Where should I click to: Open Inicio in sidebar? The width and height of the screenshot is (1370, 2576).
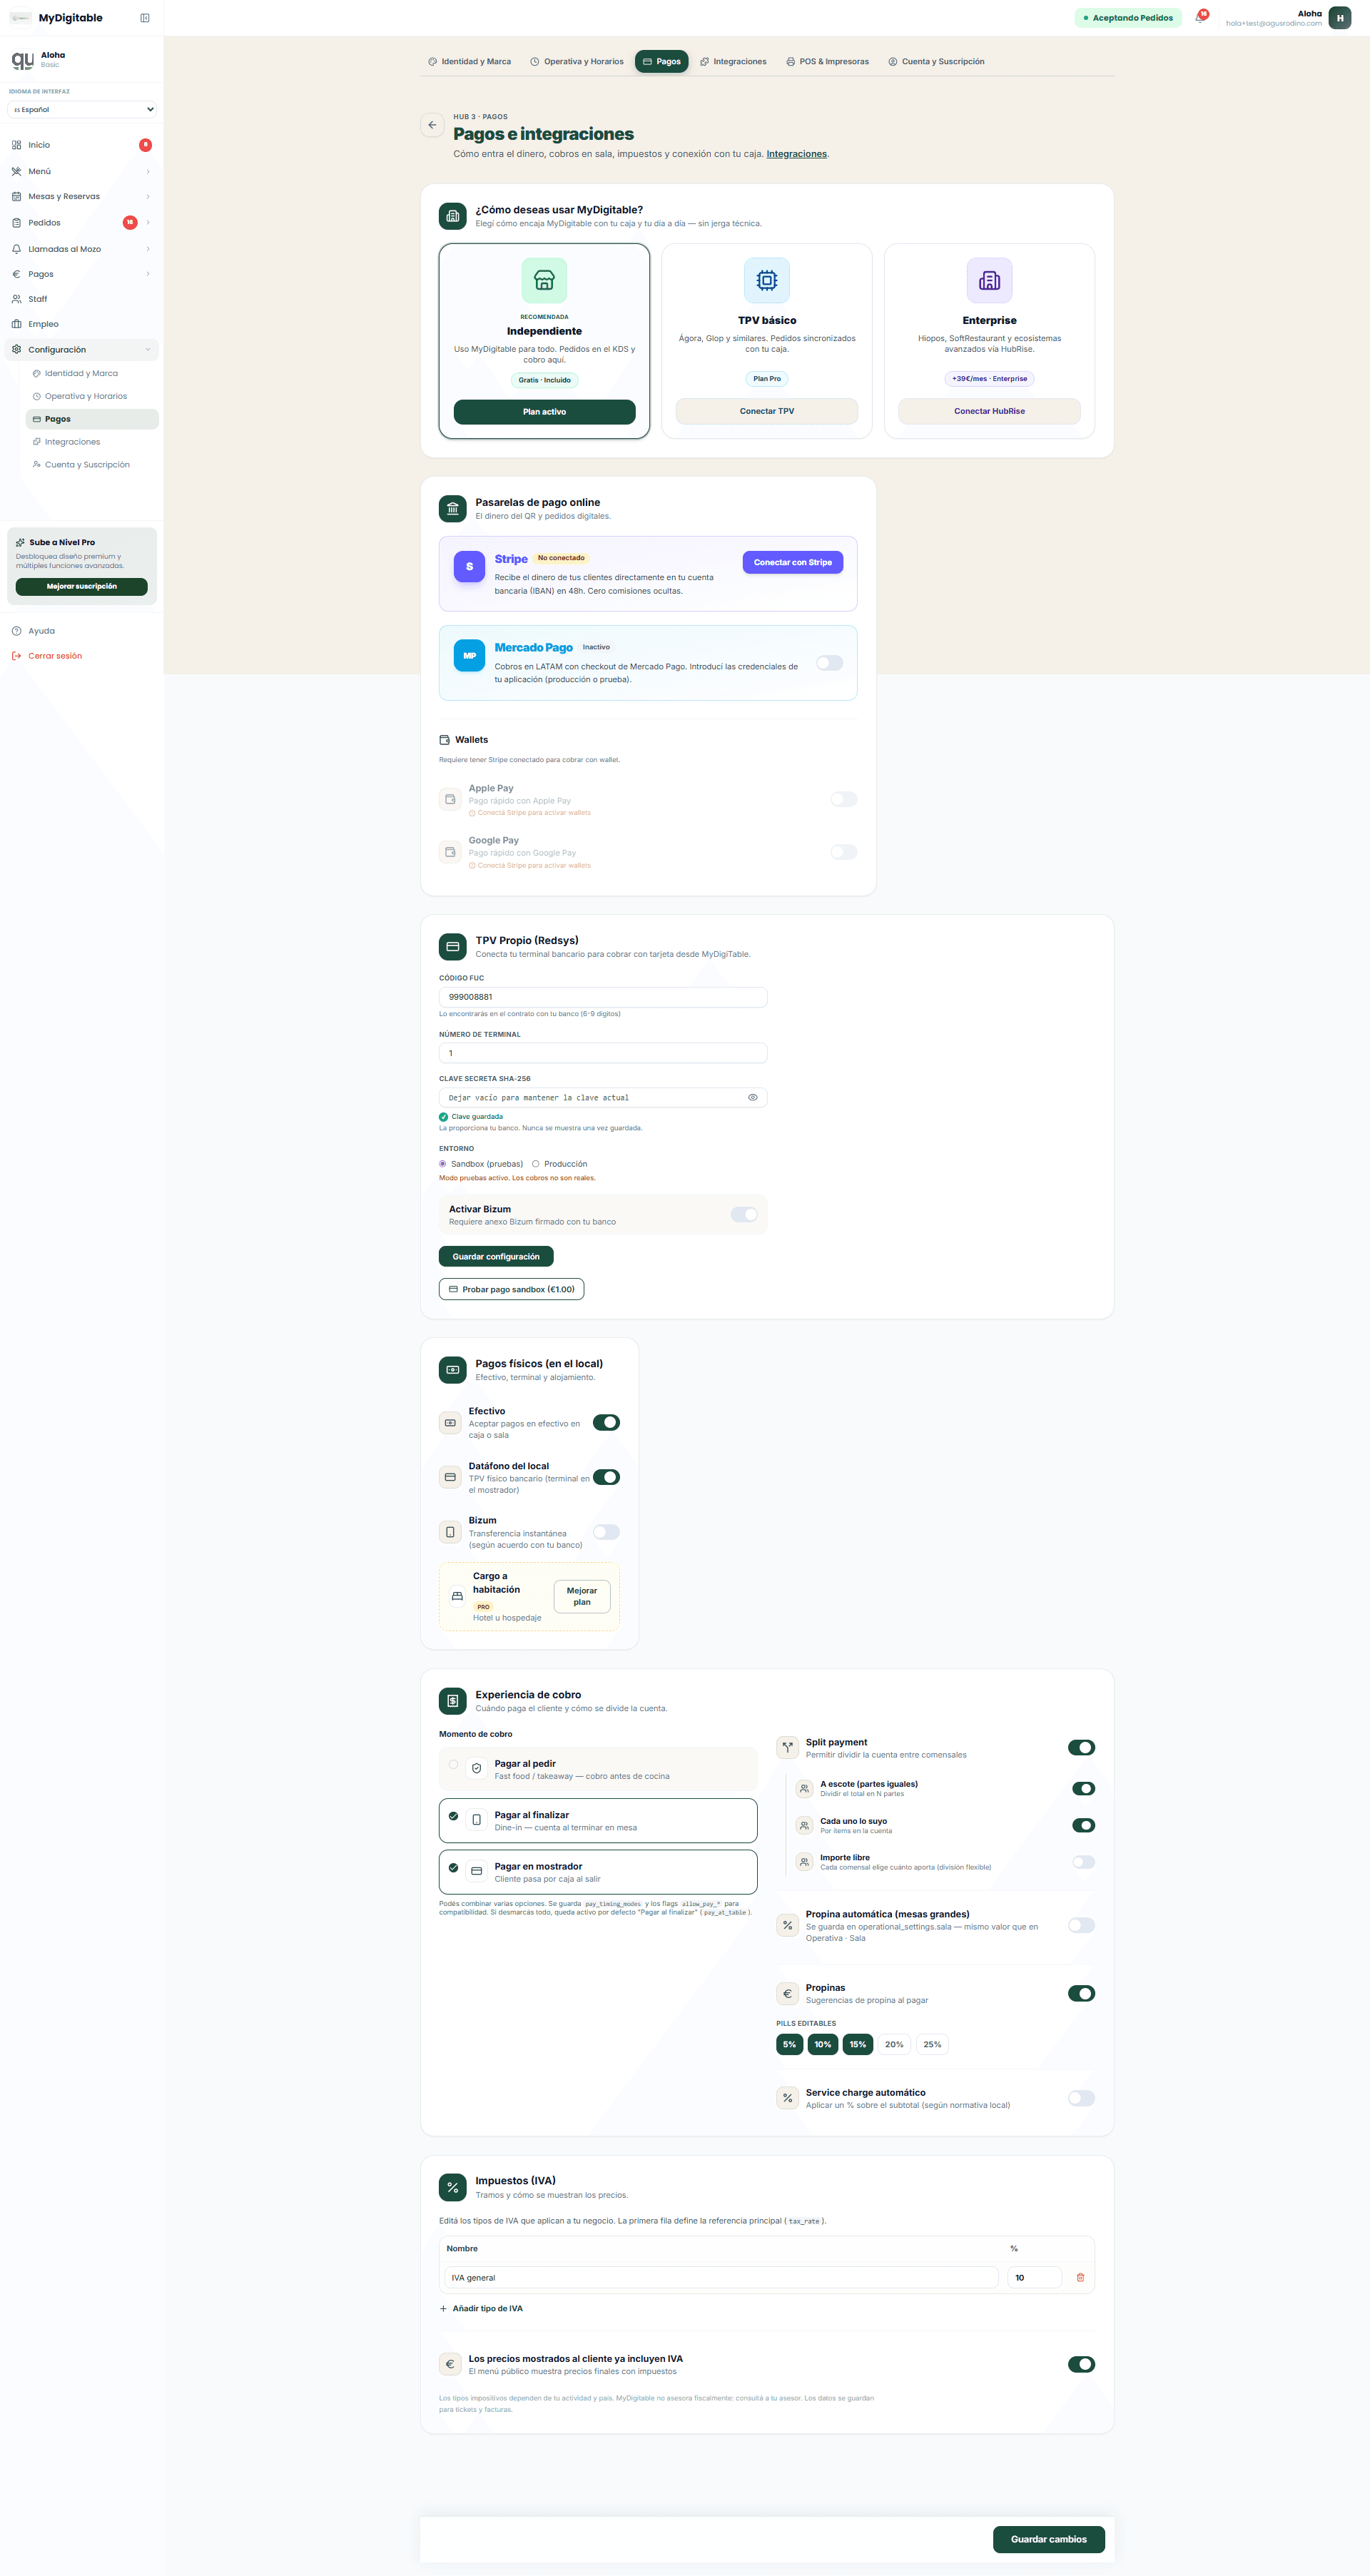[82, 145]
